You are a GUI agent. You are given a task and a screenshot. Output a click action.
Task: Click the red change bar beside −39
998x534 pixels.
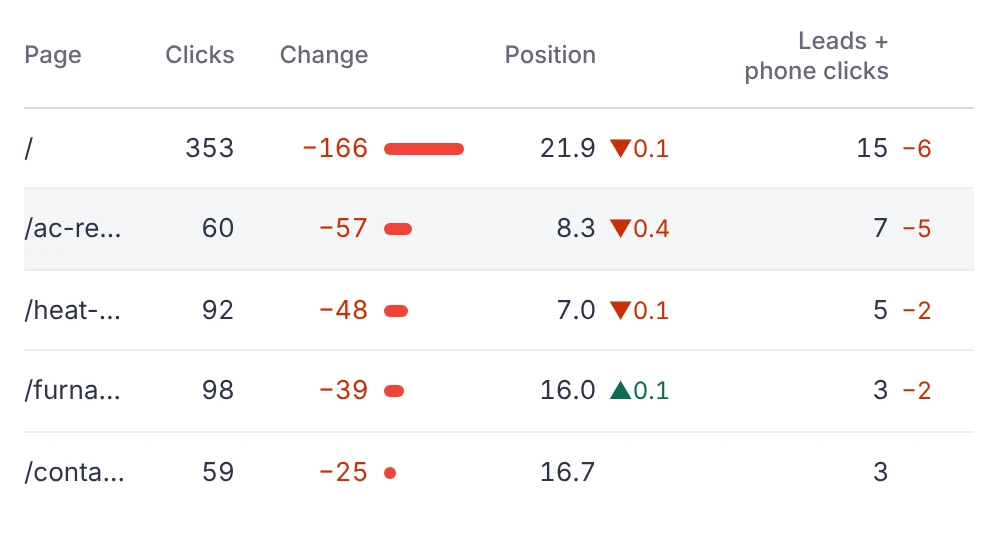(394, 391)
